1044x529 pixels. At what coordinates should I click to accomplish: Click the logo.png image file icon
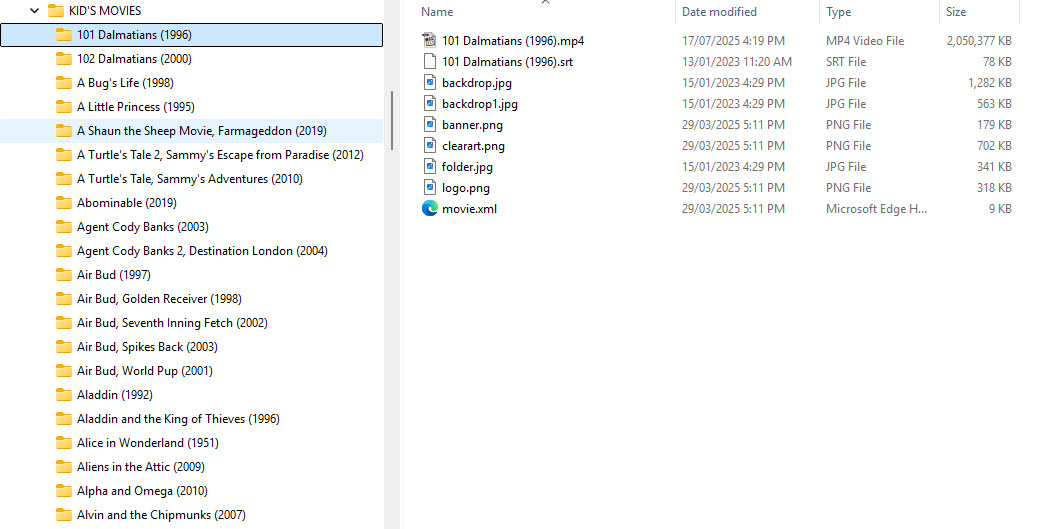pos(429,188)
